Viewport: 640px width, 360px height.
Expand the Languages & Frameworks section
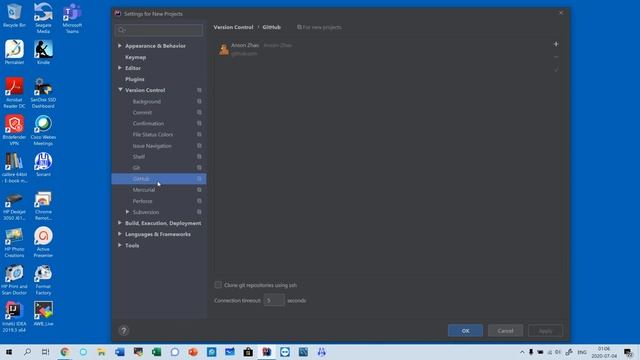tap(120, 234)
